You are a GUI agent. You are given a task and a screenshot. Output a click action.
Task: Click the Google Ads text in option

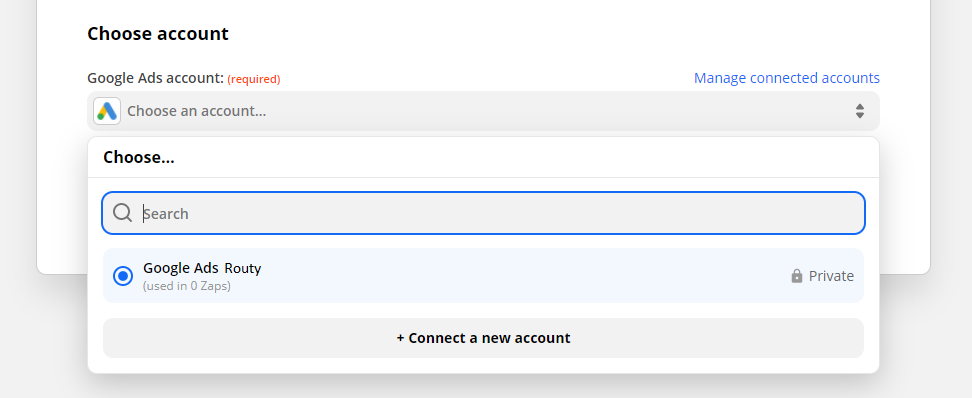(180, 268)
